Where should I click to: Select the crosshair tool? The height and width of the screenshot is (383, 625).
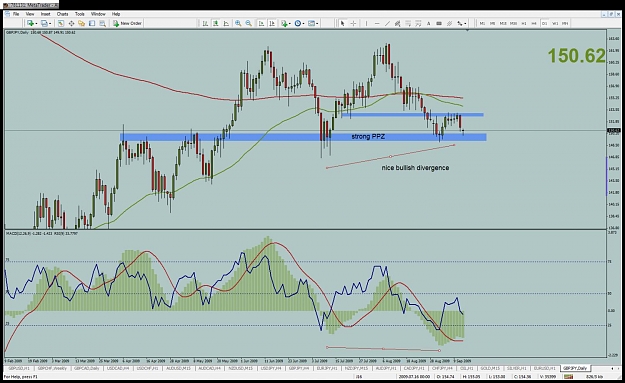353,24
